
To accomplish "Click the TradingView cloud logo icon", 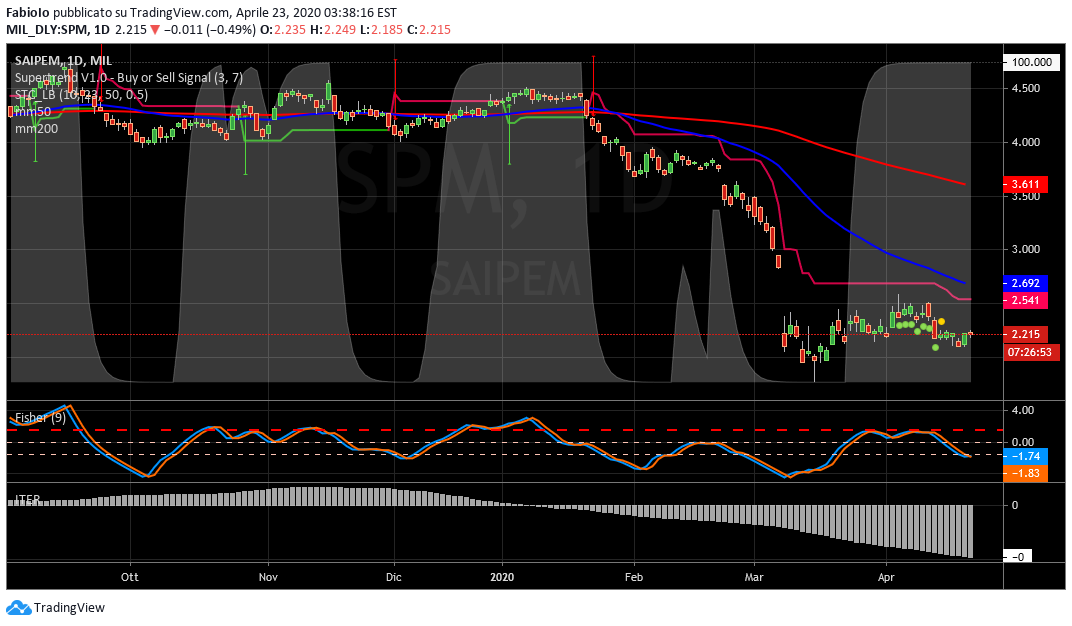I will coord(18,607).
